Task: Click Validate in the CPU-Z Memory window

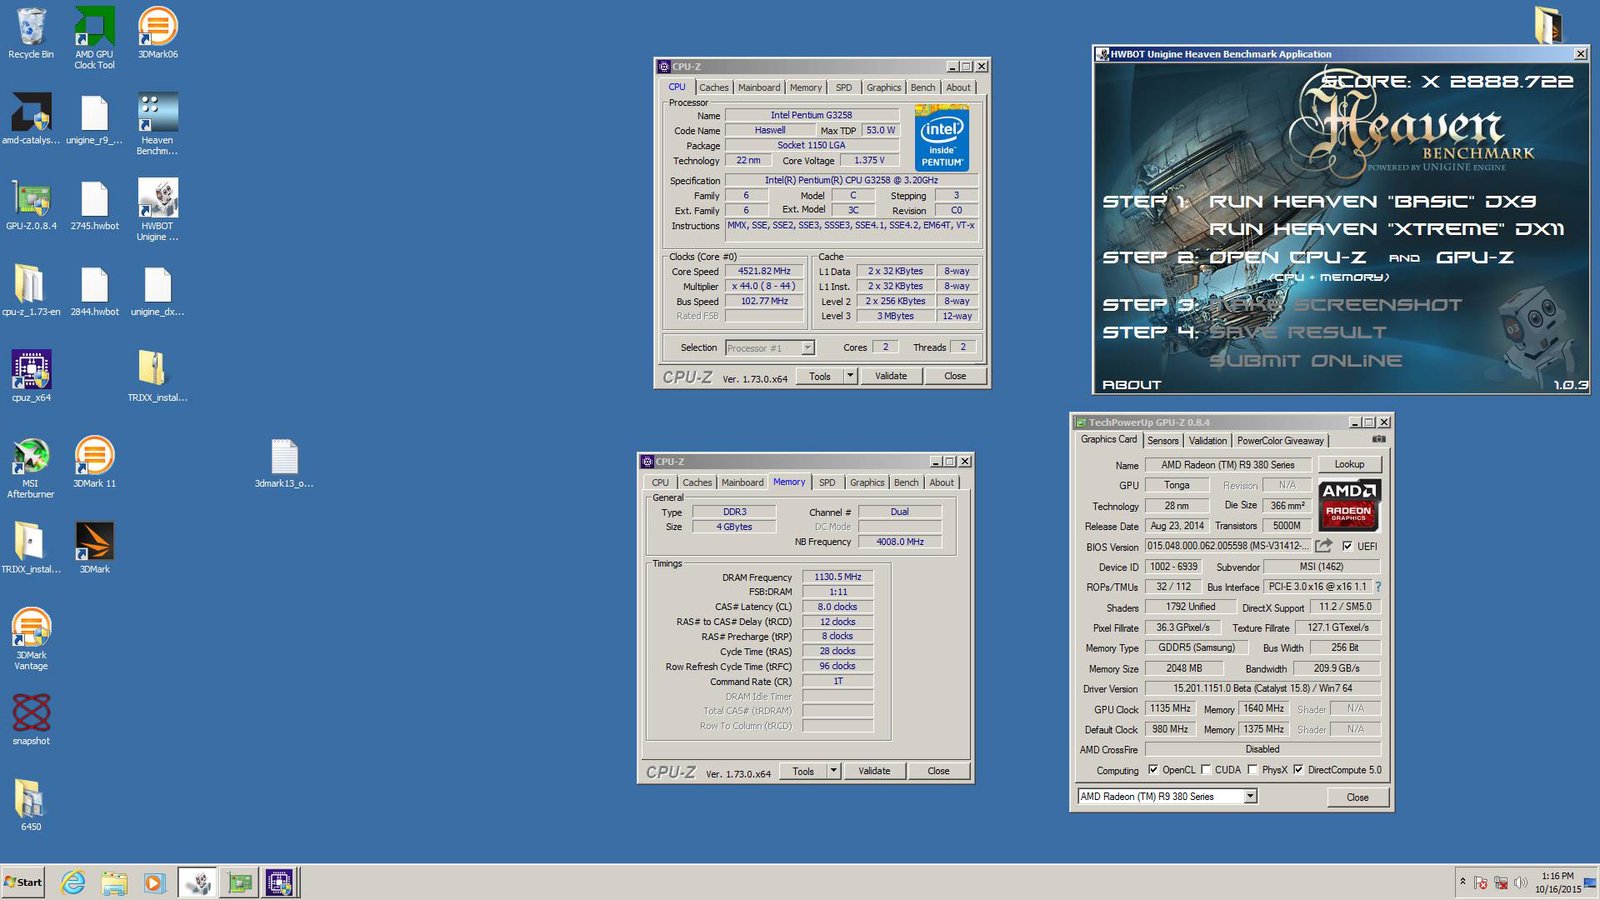Action: coord(874,771)
